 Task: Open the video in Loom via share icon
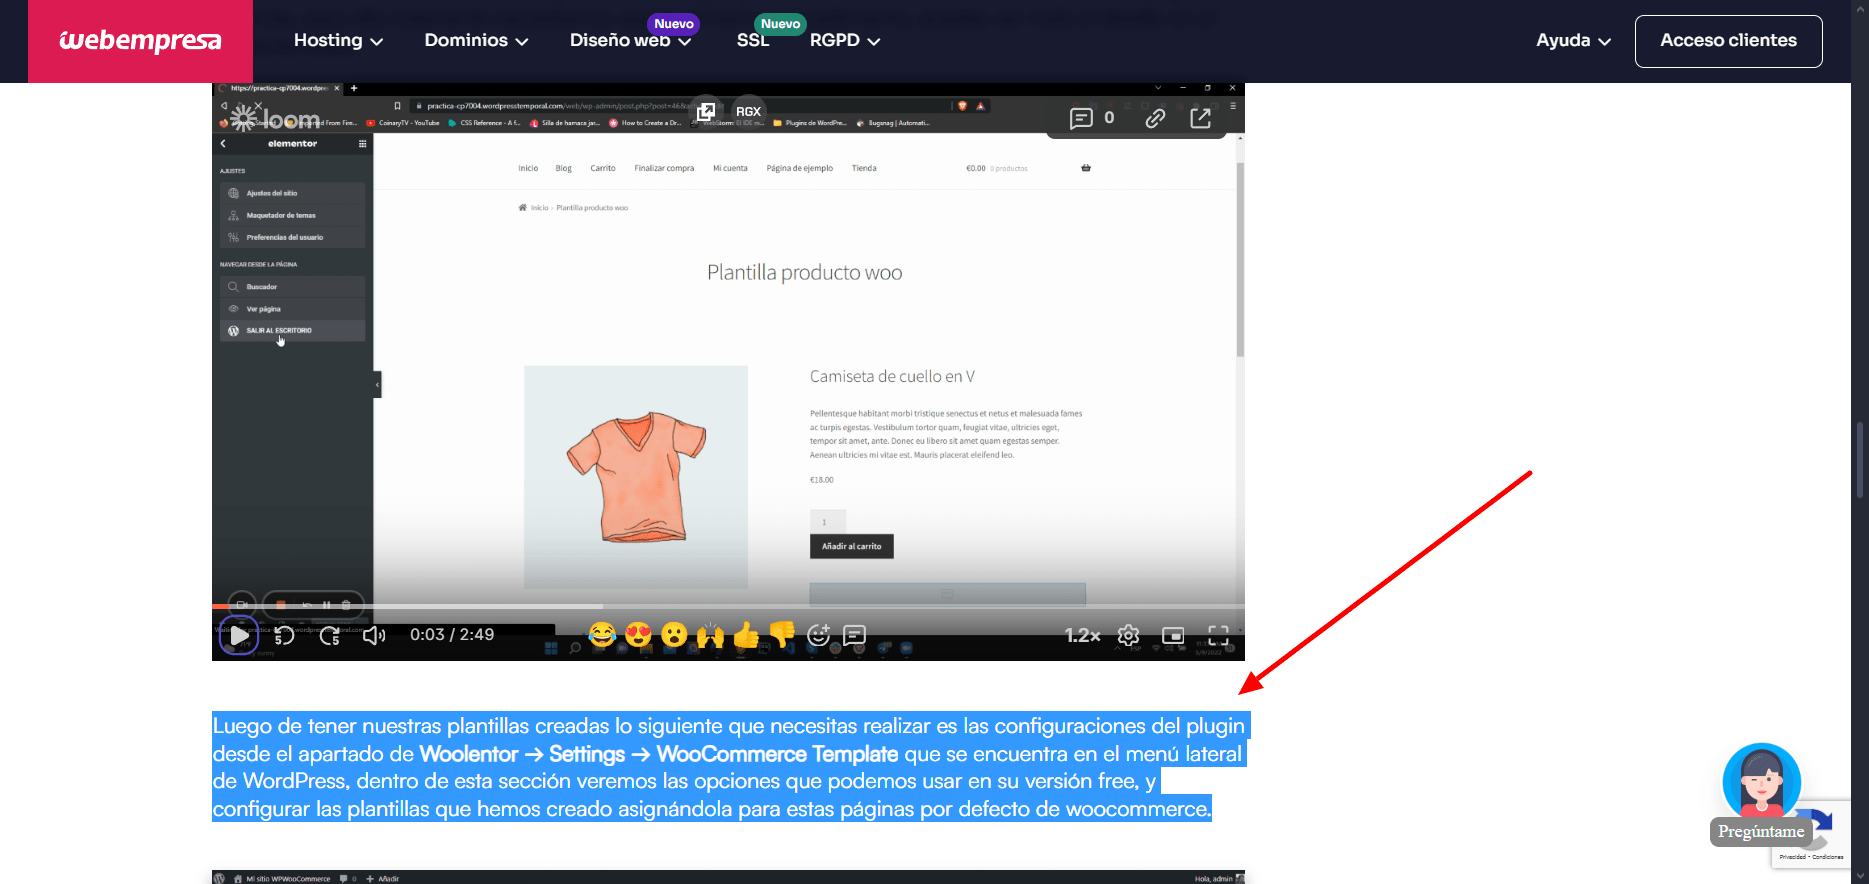tap(1201, 118)
